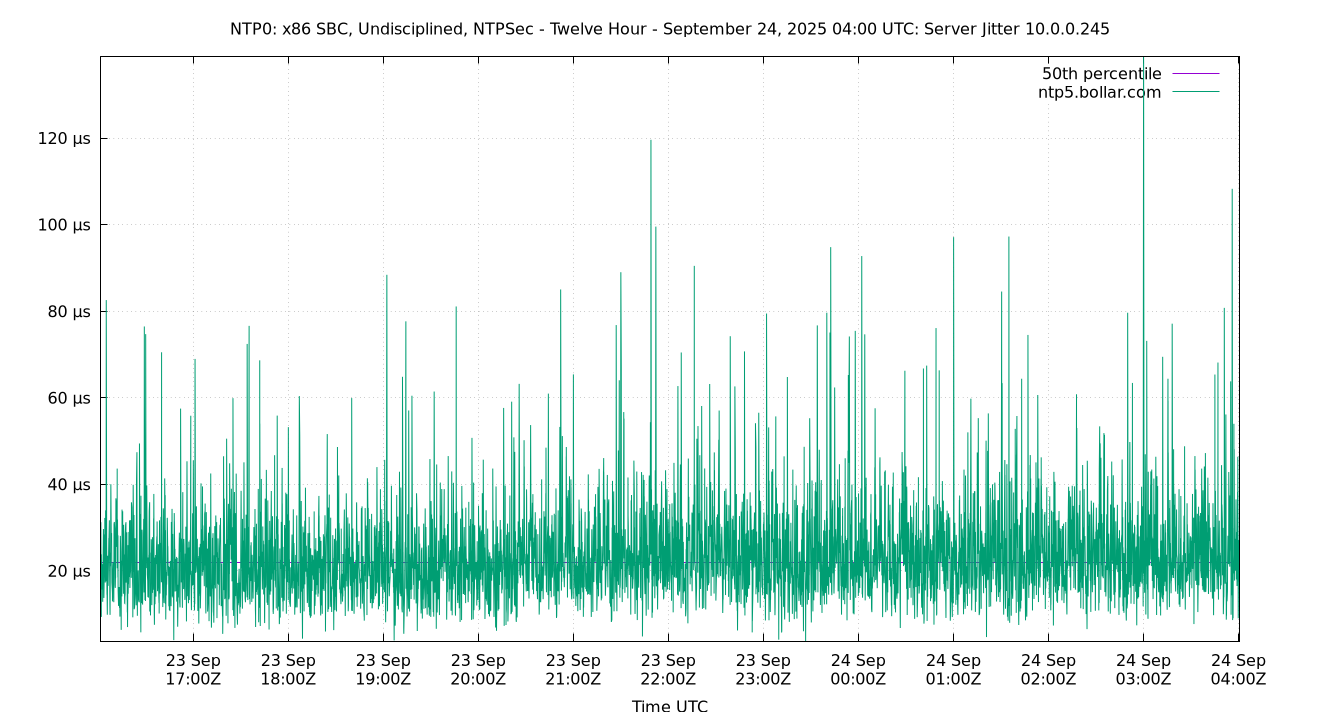Click the 80 µs y-axis label
This screenshot has width=1340, height=720.
coord(70,312)
